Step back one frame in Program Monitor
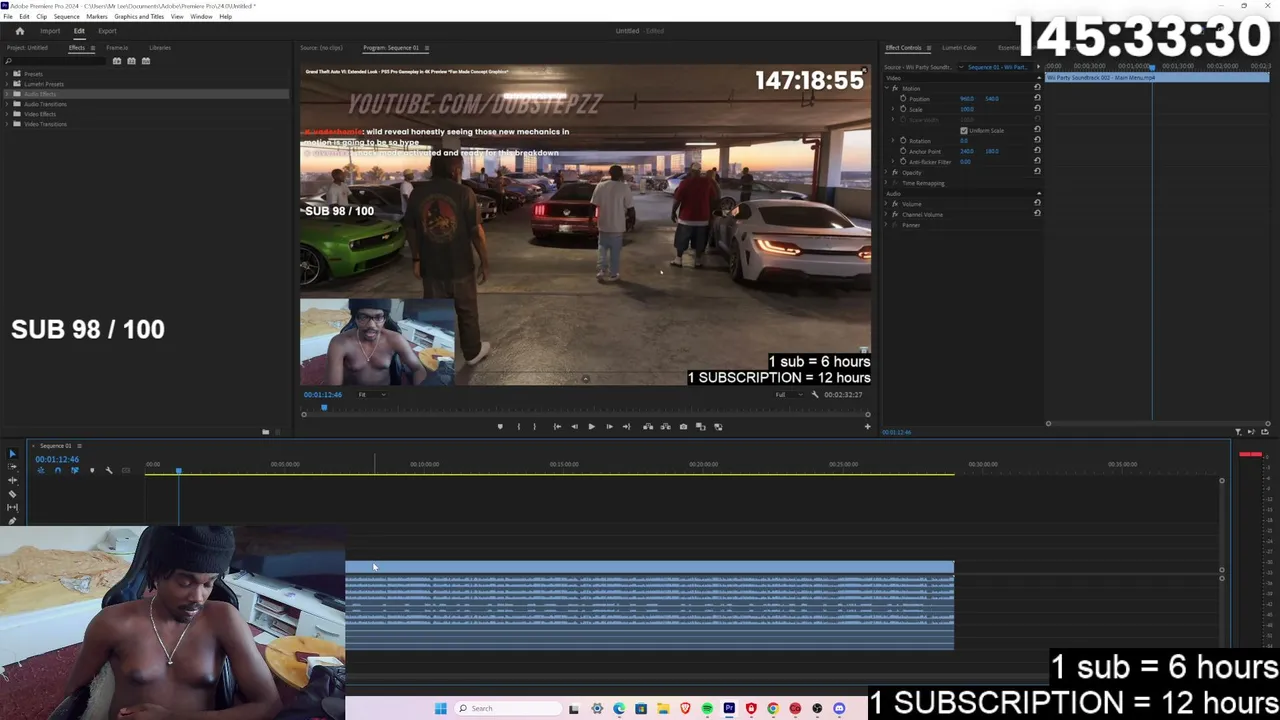Image resolution: width=1280 pixels, height=720 pixels. point(574,427)
